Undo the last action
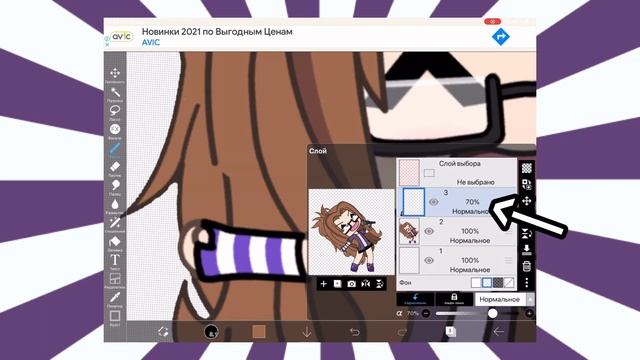This screenshot has width=640, height=360. [x=355, y=331]
